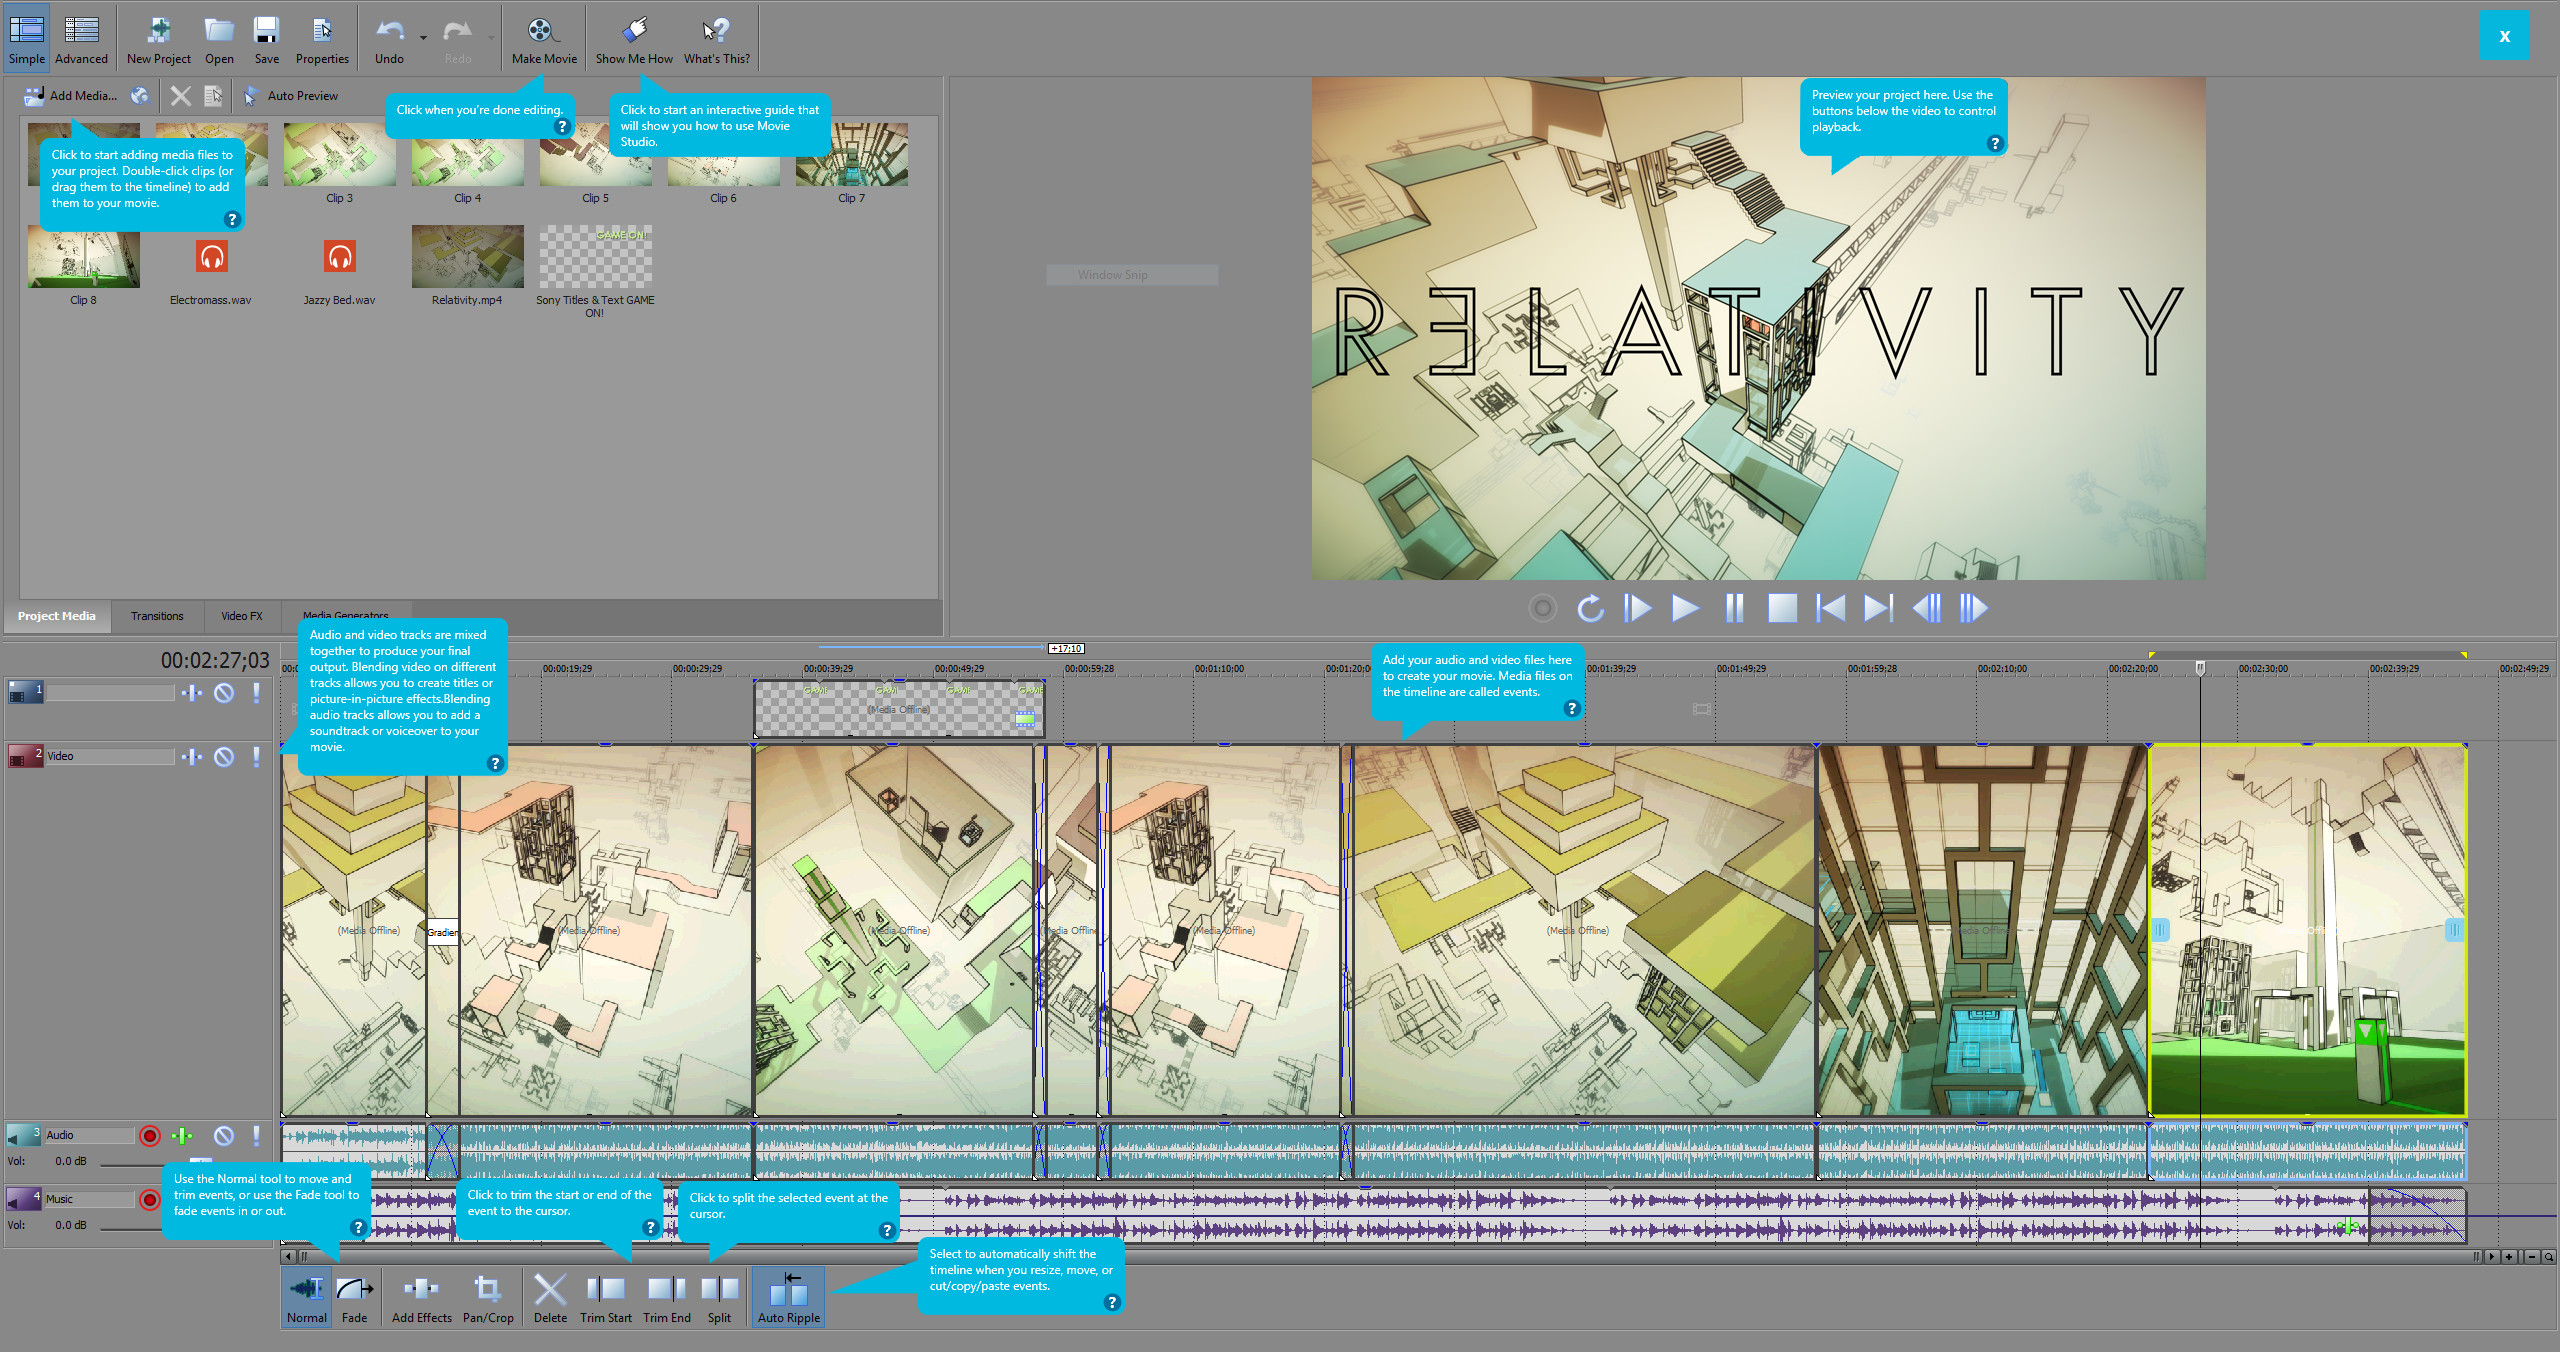Switch to the Fade tool
Image resolution: width=2560 pixels, height=1352 pixels.
coord(354,1296)
